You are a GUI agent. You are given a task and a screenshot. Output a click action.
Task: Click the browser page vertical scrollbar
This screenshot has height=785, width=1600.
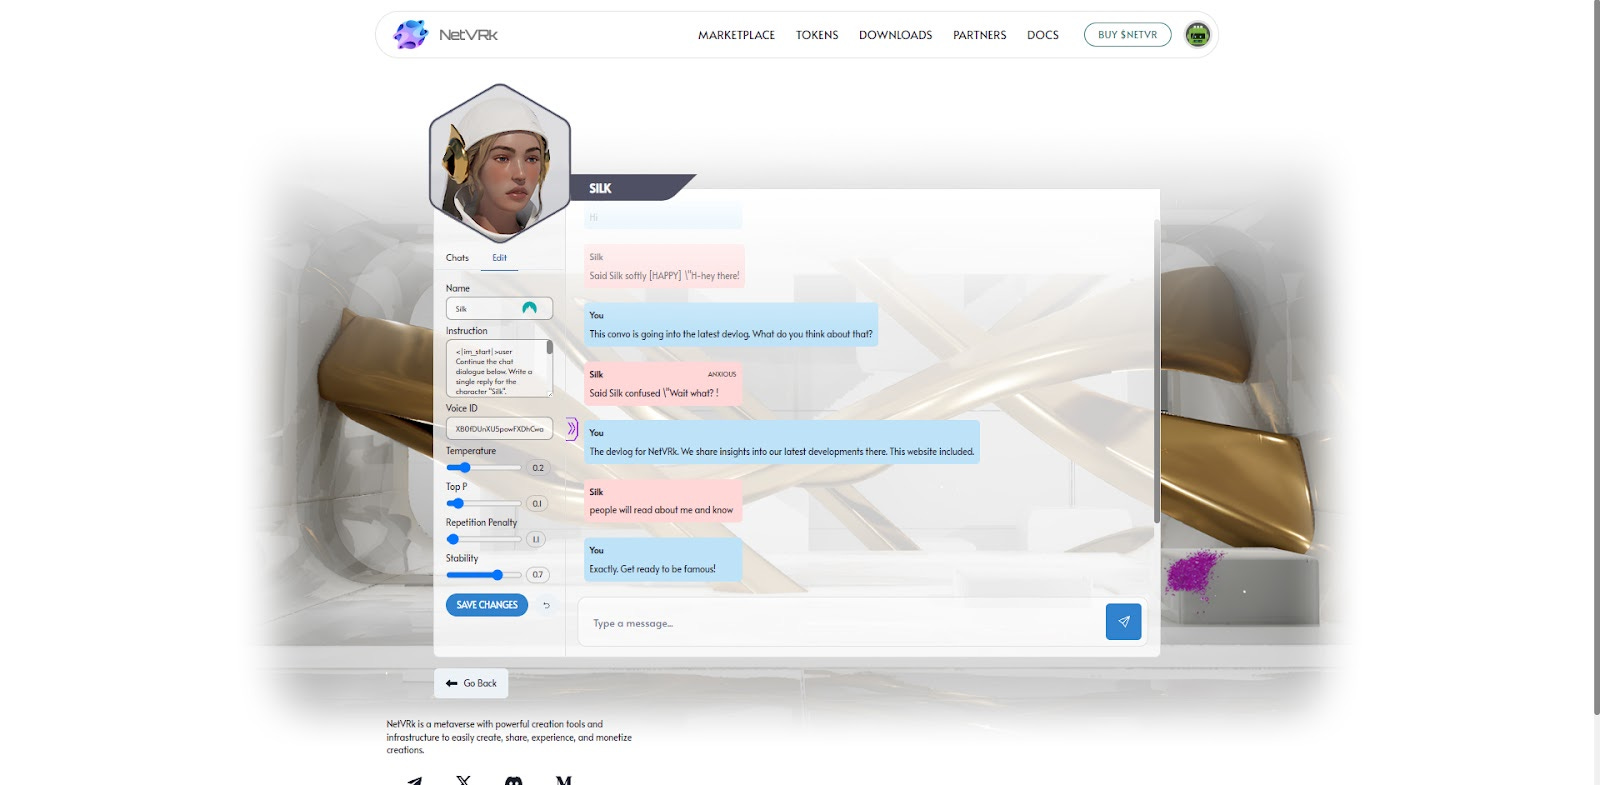pos(1595,357)
